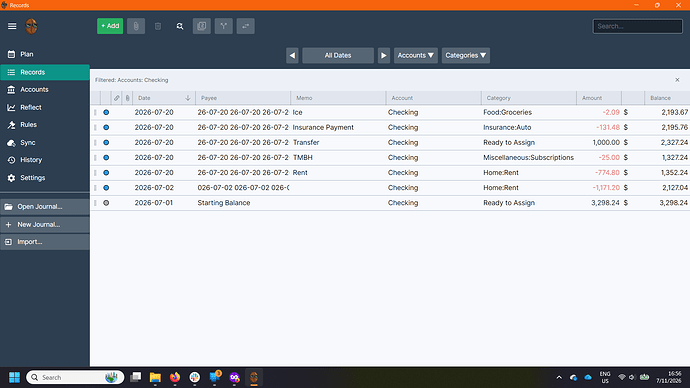
Task: Click the Import button
Action: coord(45,242)
